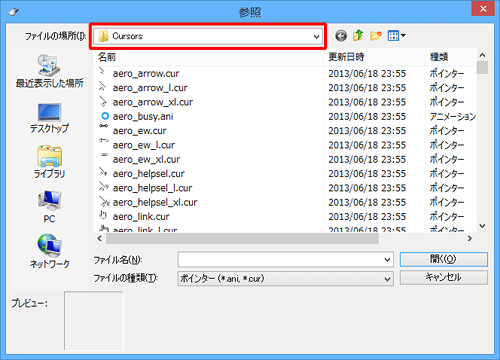Go back to last folder visited

(x=341, y=36)
